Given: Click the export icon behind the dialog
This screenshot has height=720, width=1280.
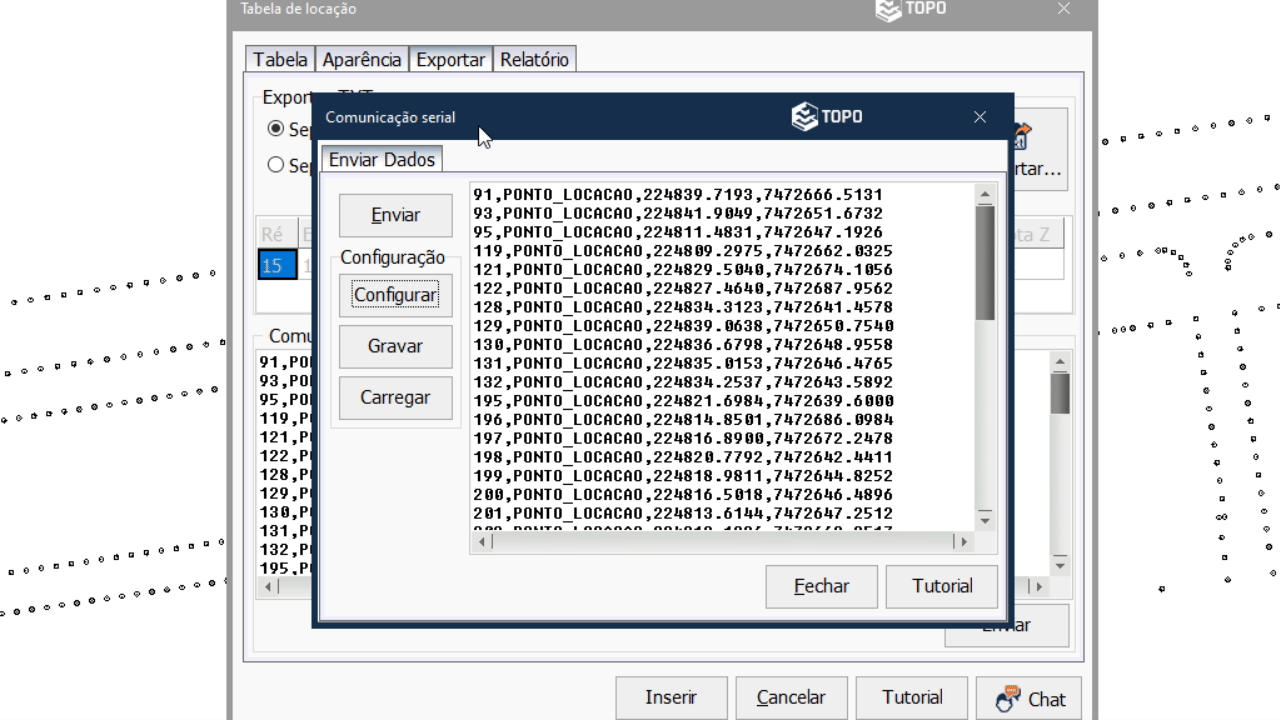Looking at the screenshot, I should pos(1023,136).
